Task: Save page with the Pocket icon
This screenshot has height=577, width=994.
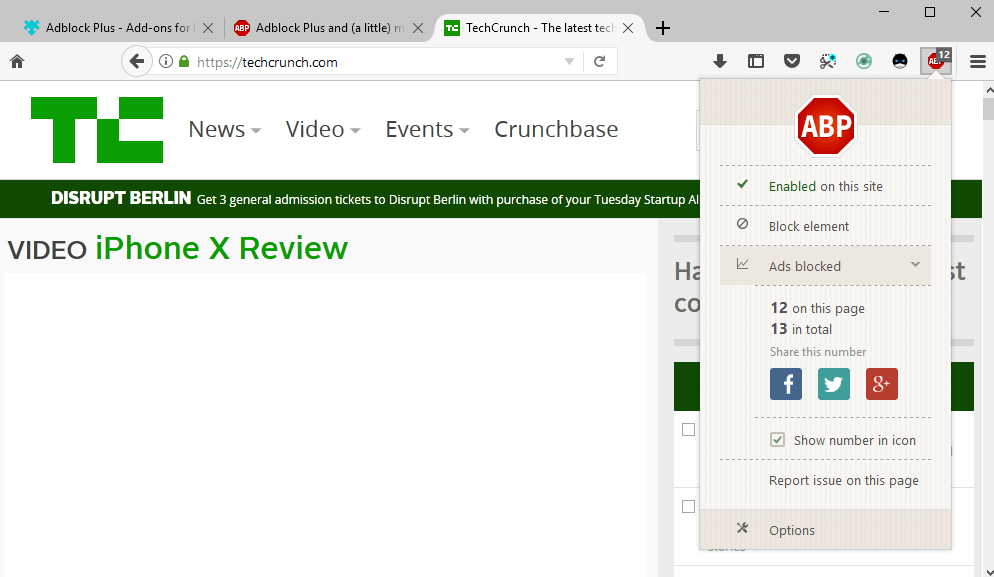Action: (792, 62)
